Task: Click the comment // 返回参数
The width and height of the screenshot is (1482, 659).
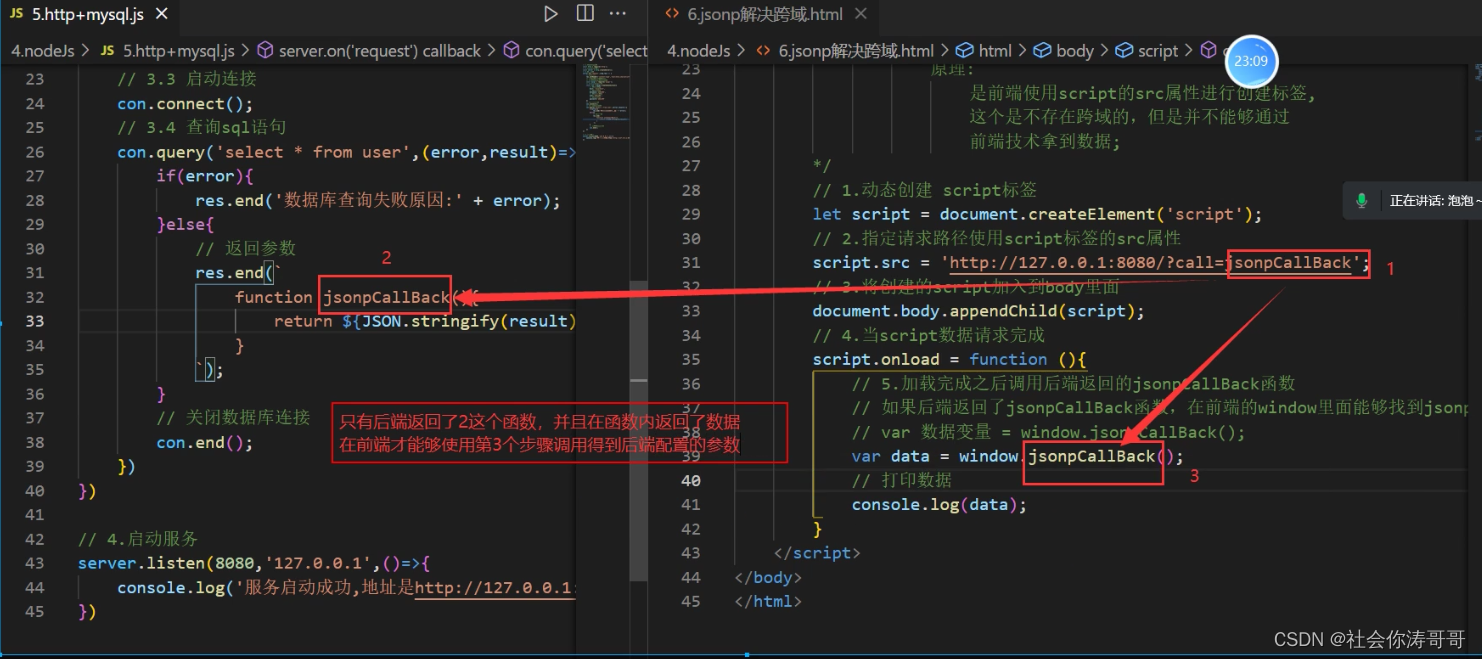Action: click(x=246, y=249)
